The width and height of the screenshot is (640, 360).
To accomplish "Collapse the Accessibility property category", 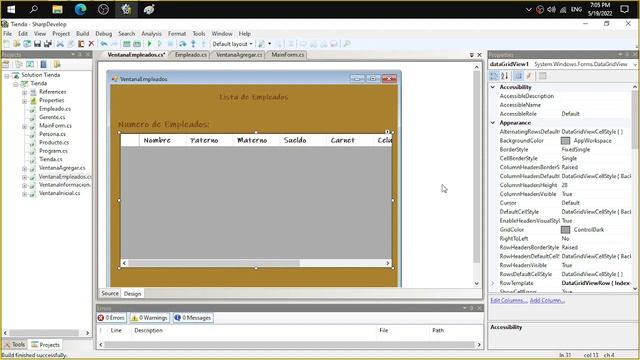I will 493,87.
